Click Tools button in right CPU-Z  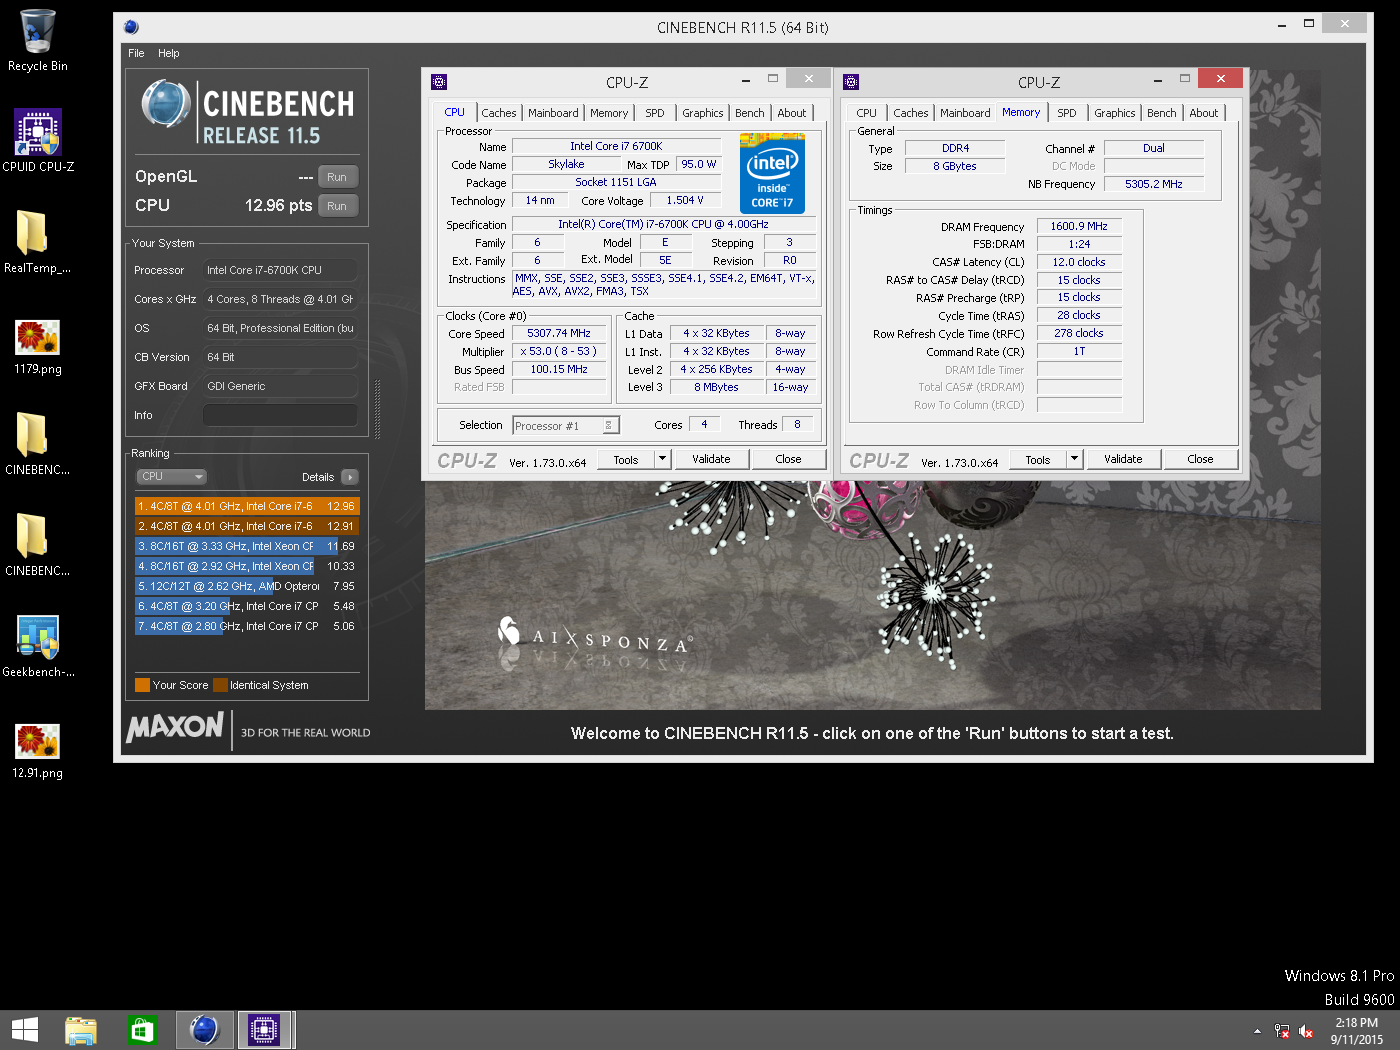[x=1038, y=459]
